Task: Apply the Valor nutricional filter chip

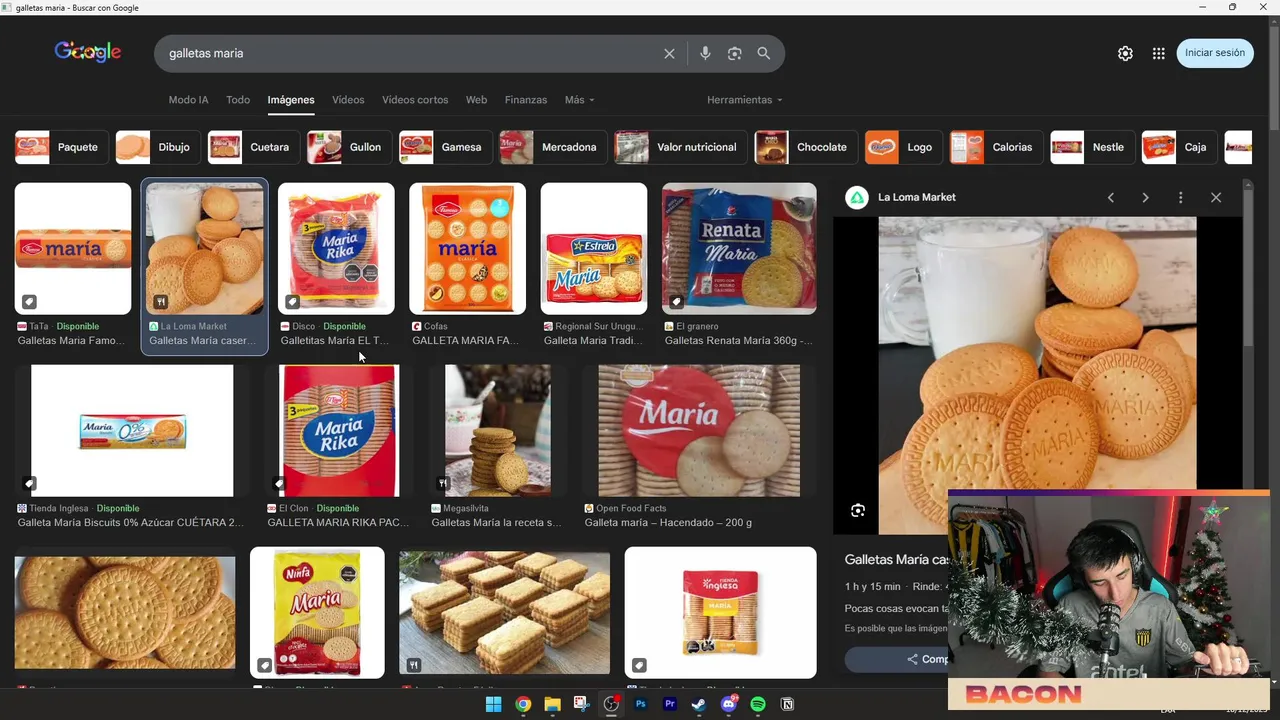Action: [x=680, y=147]
